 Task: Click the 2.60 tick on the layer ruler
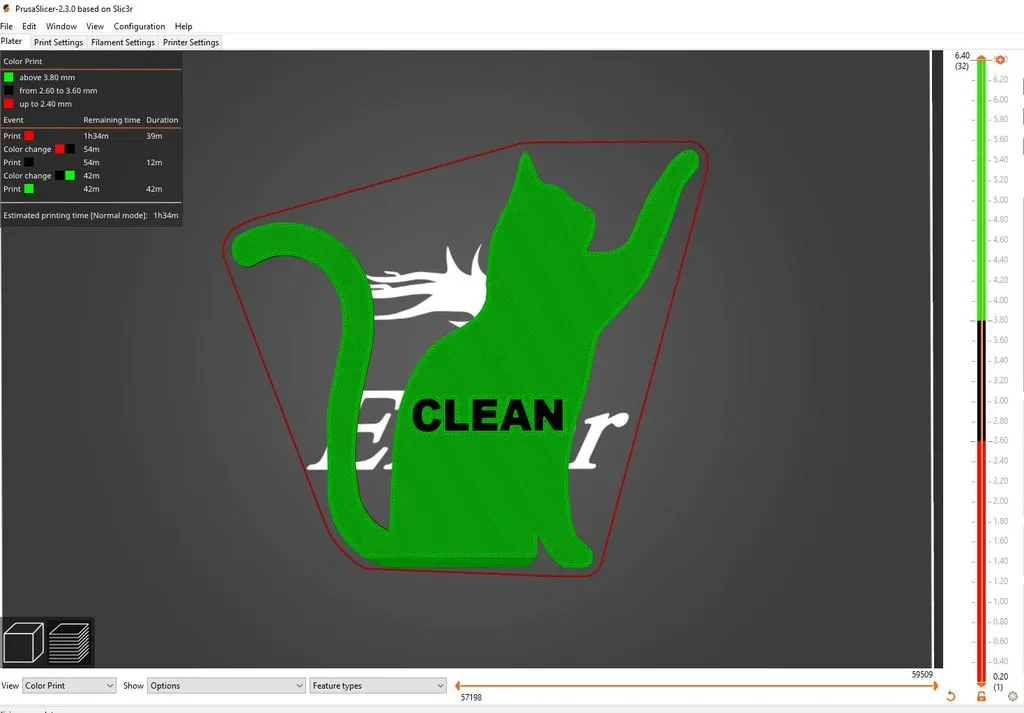pos(1000,441)
